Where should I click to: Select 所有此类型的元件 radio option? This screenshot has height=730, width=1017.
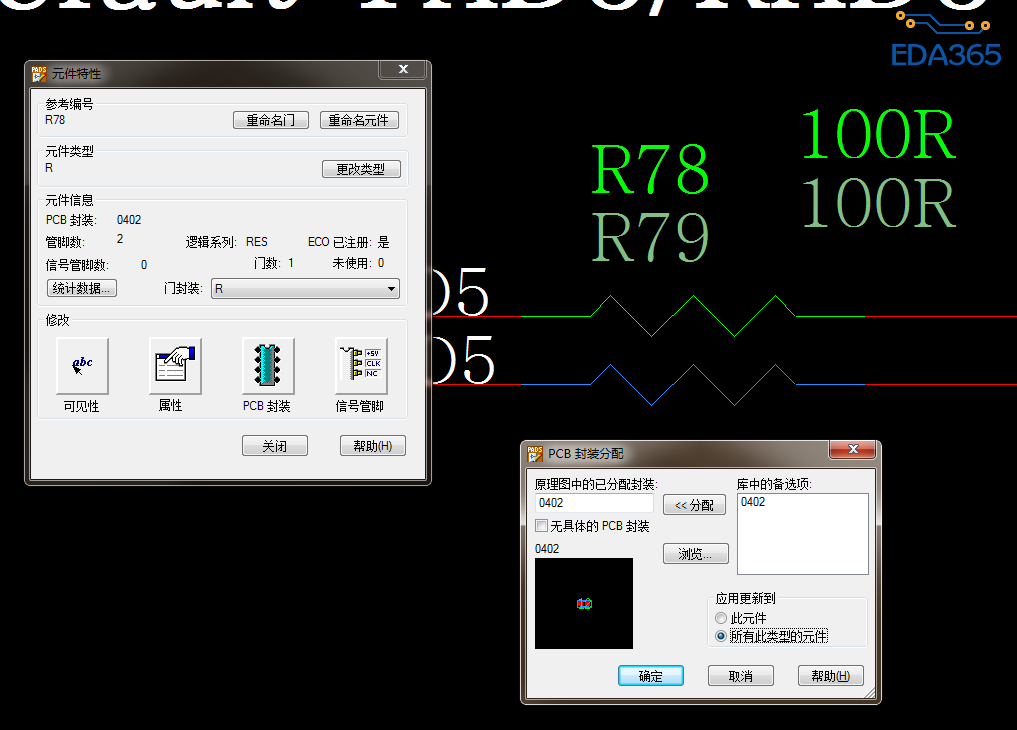point(721,636)
